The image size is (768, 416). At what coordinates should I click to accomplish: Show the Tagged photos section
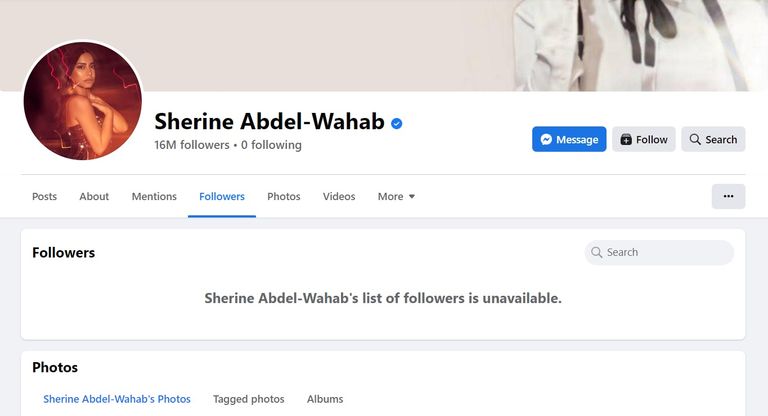coord(248,399)
